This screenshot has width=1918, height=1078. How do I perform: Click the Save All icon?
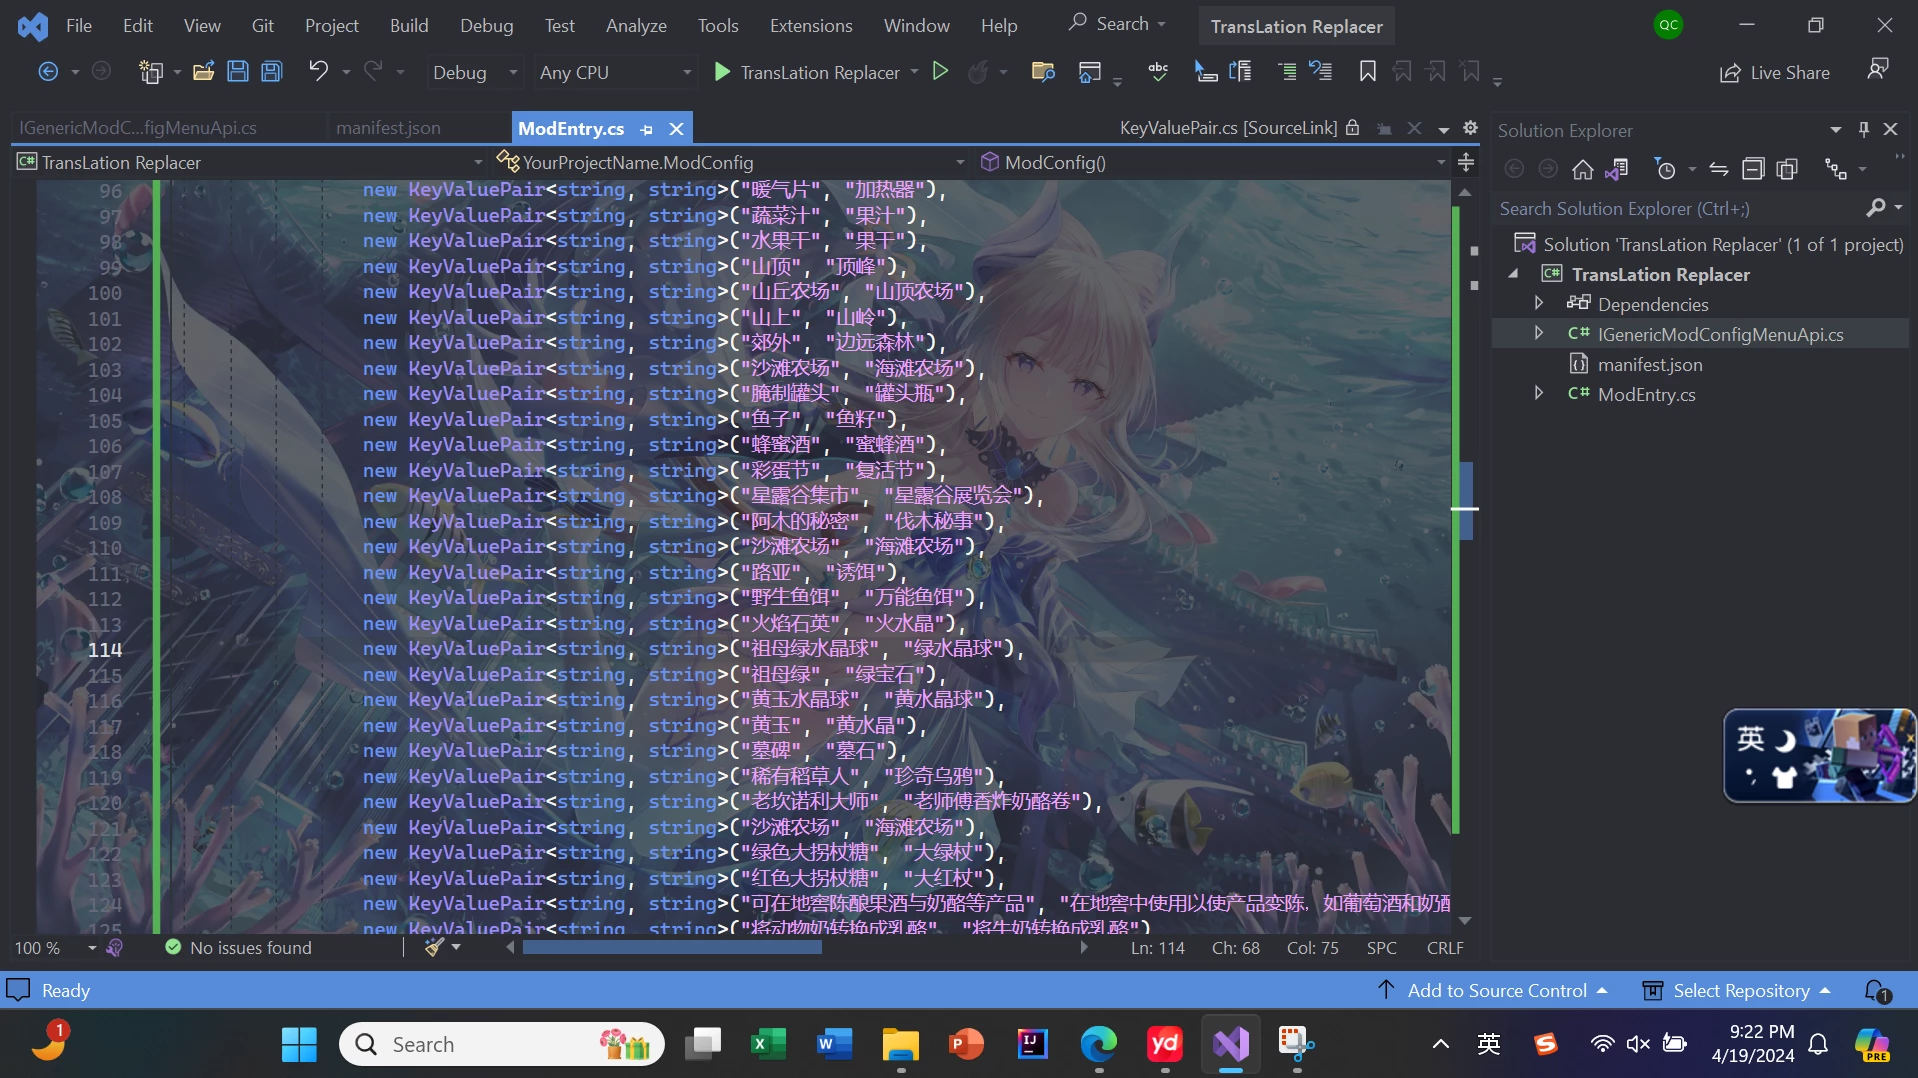(272, 72)
